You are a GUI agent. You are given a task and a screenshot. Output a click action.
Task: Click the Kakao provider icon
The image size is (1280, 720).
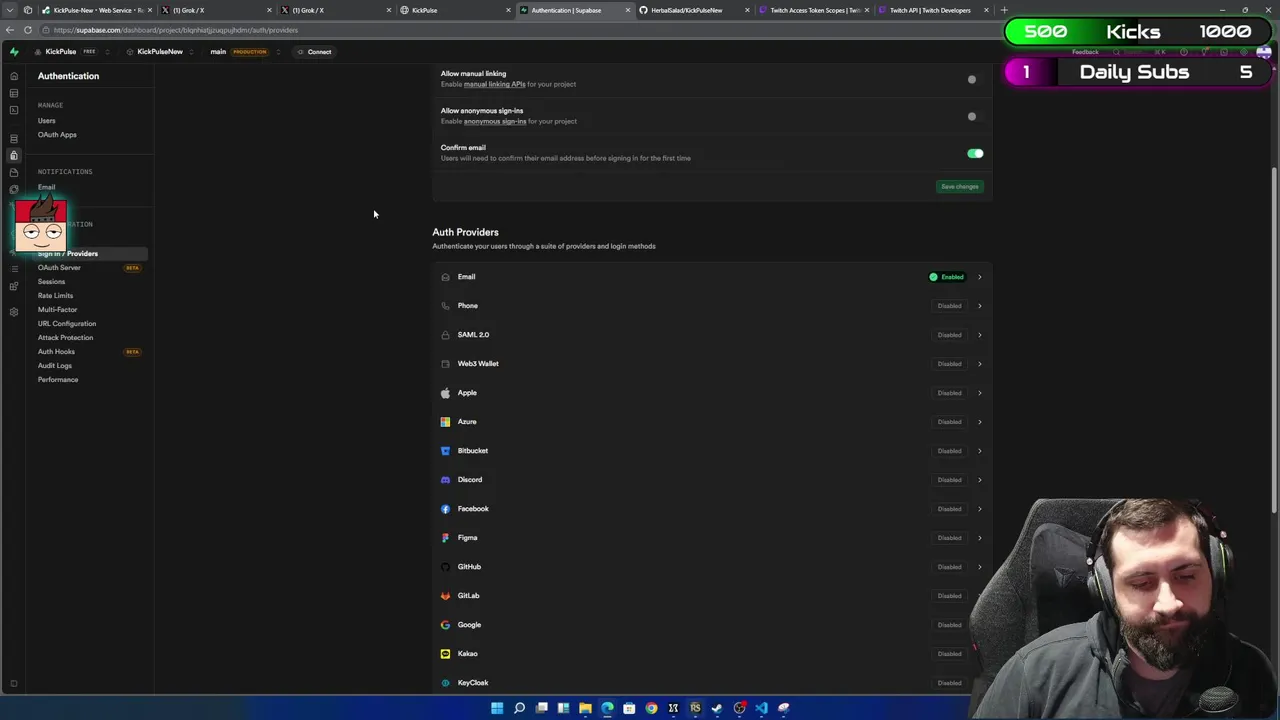[x=445, y=654]
